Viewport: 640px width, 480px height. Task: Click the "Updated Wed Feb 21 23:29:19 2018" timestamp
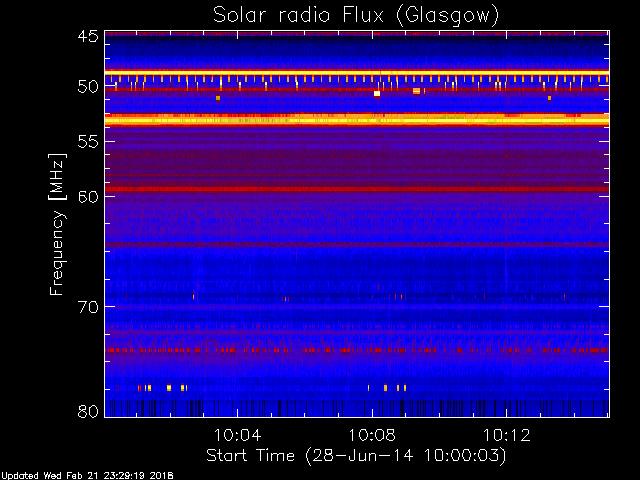(87, 476)
